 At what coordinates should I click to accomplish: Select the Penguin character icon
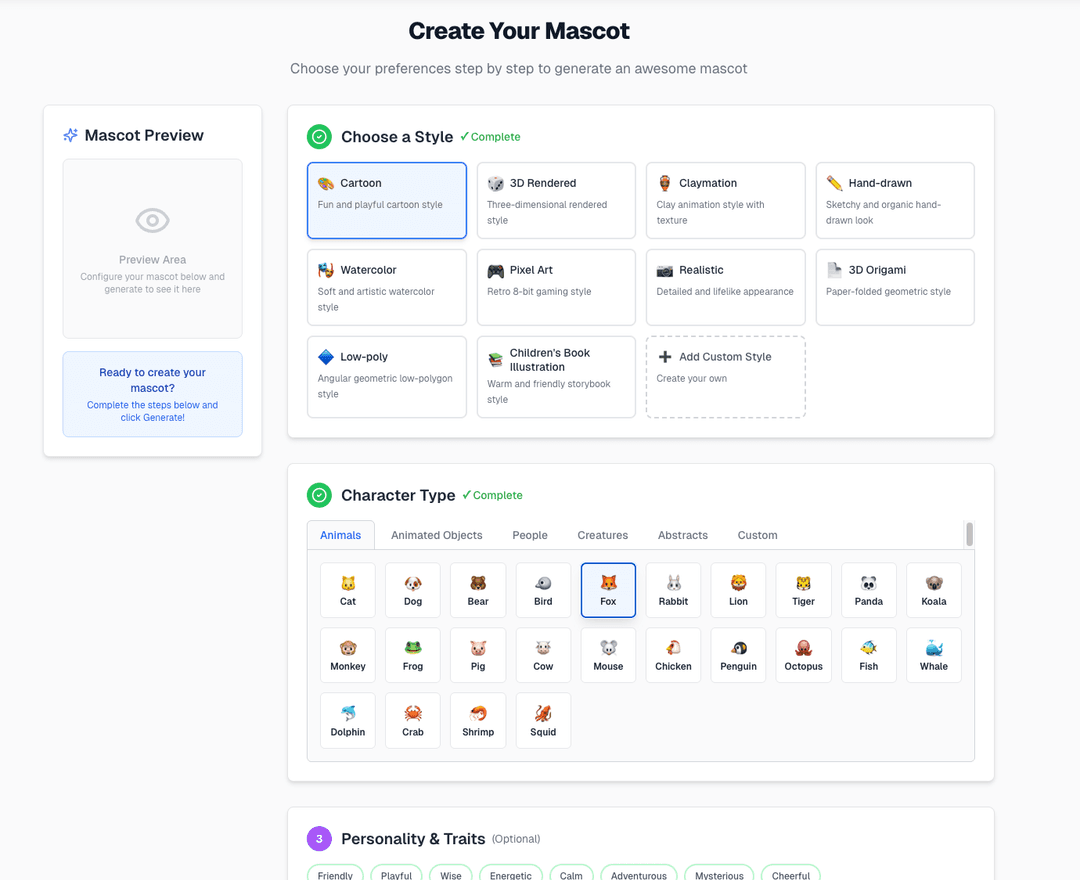point(738,655)
